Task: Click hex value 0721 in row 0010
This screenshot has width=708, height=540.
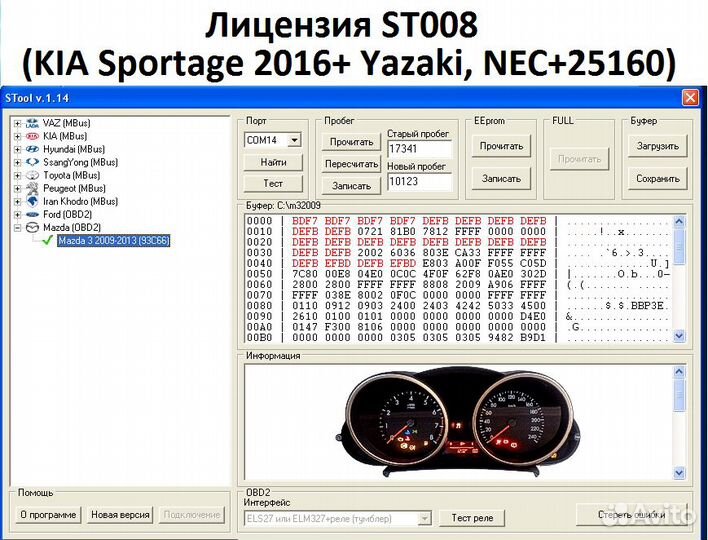Action: (x=370, y=232)
